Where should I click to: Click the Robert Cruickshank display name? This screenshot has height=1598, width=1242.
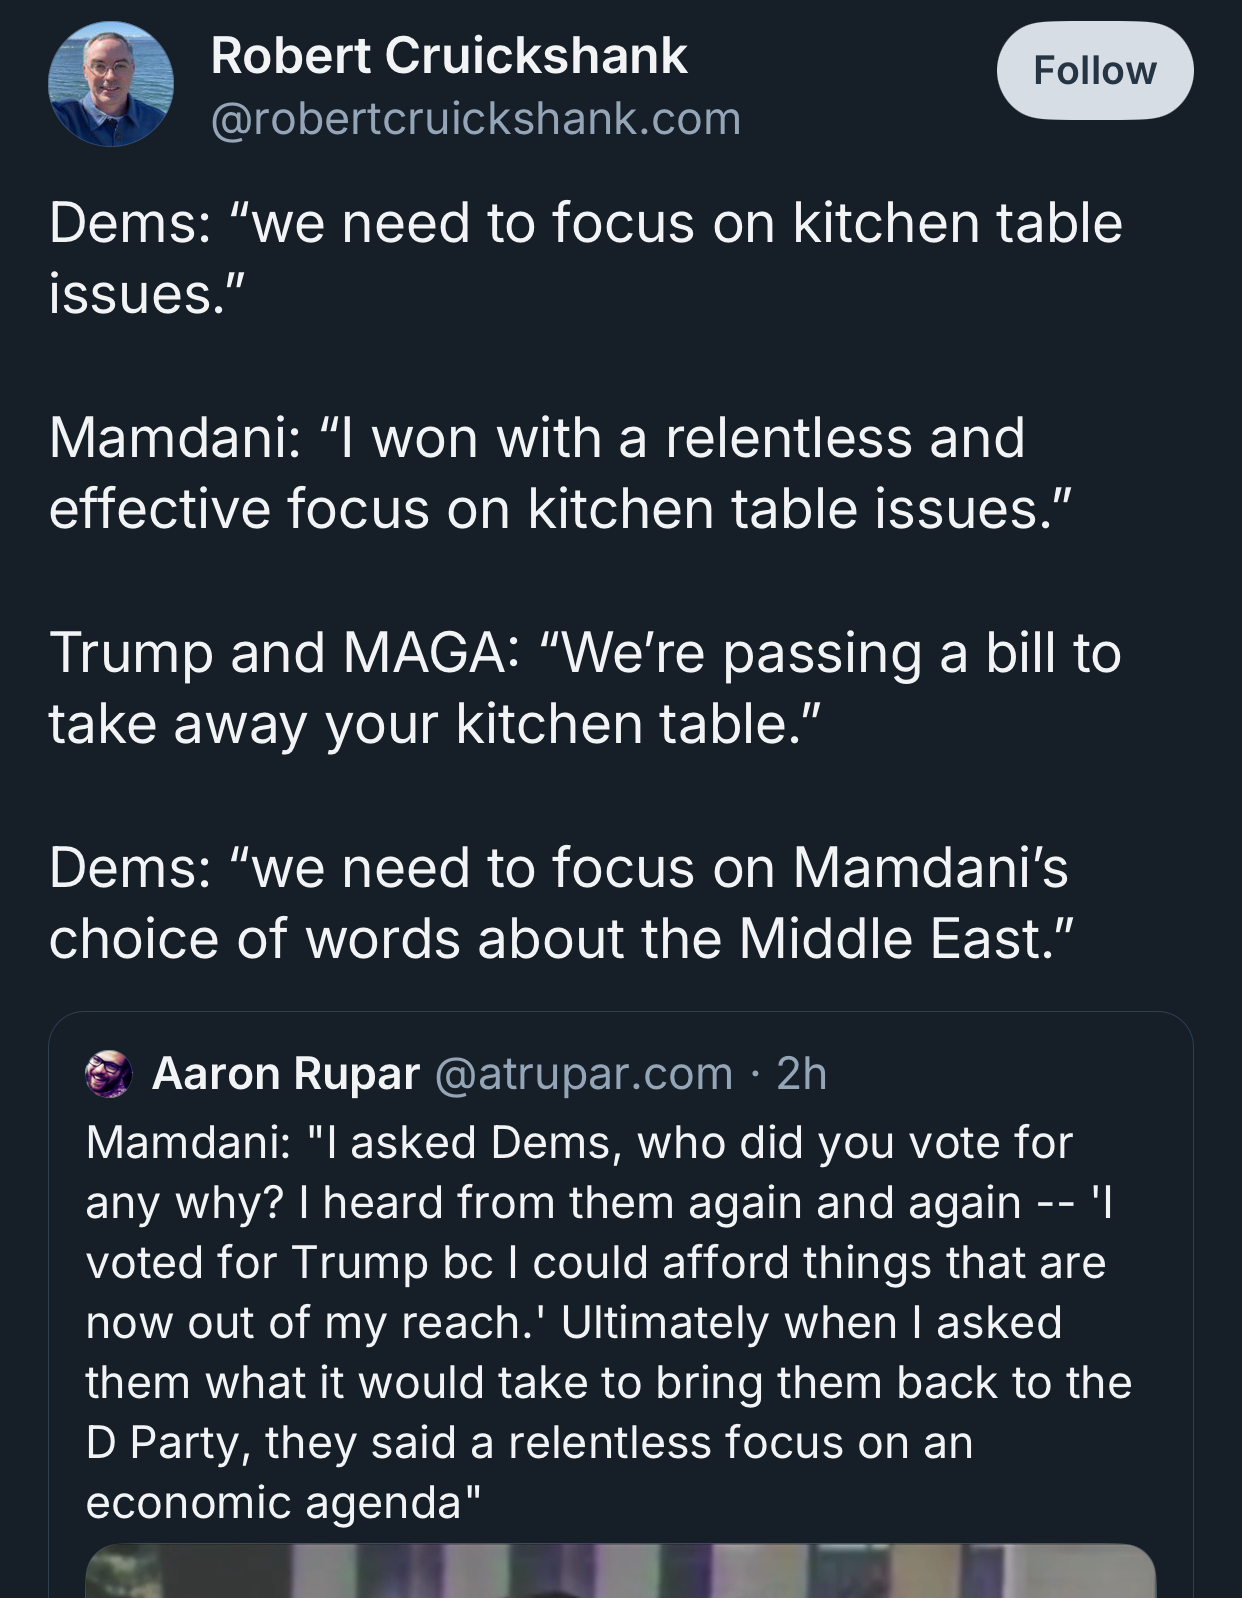tap(449, 56)
